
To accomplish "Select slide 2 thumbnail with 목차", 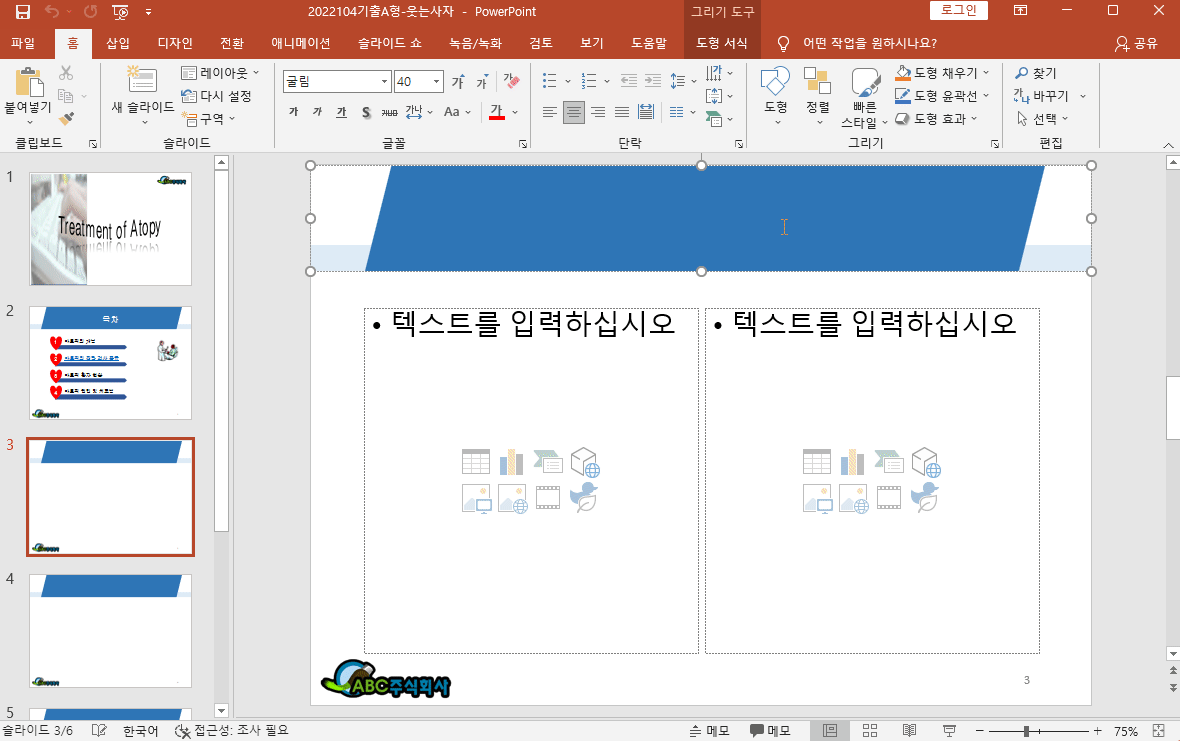I will (111, 363).
